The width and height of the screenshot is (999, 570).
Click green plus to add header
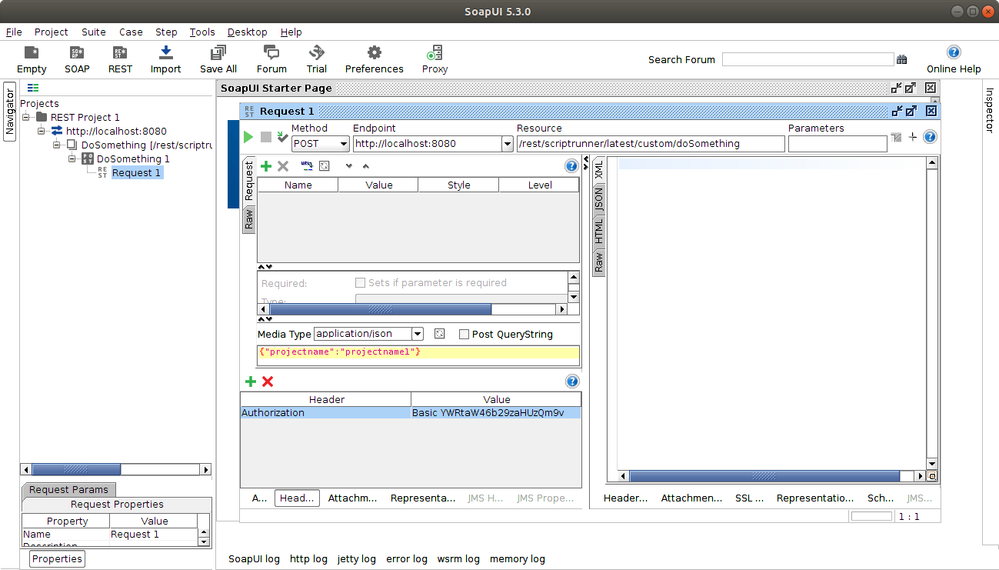250,382
